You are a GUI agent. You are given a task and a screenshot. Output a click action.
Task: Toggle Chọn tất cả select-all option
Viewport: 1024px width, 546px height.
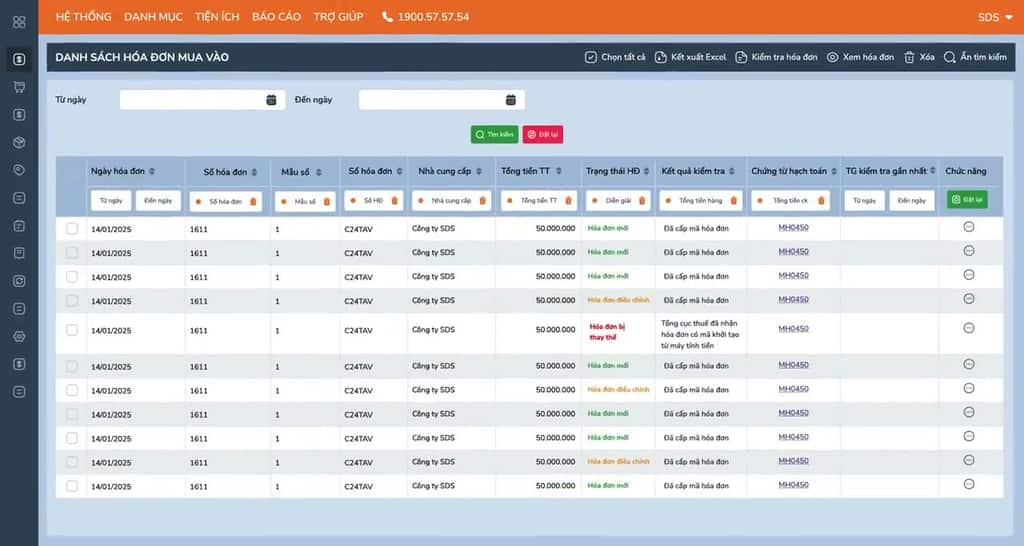(x=615, y=57)
